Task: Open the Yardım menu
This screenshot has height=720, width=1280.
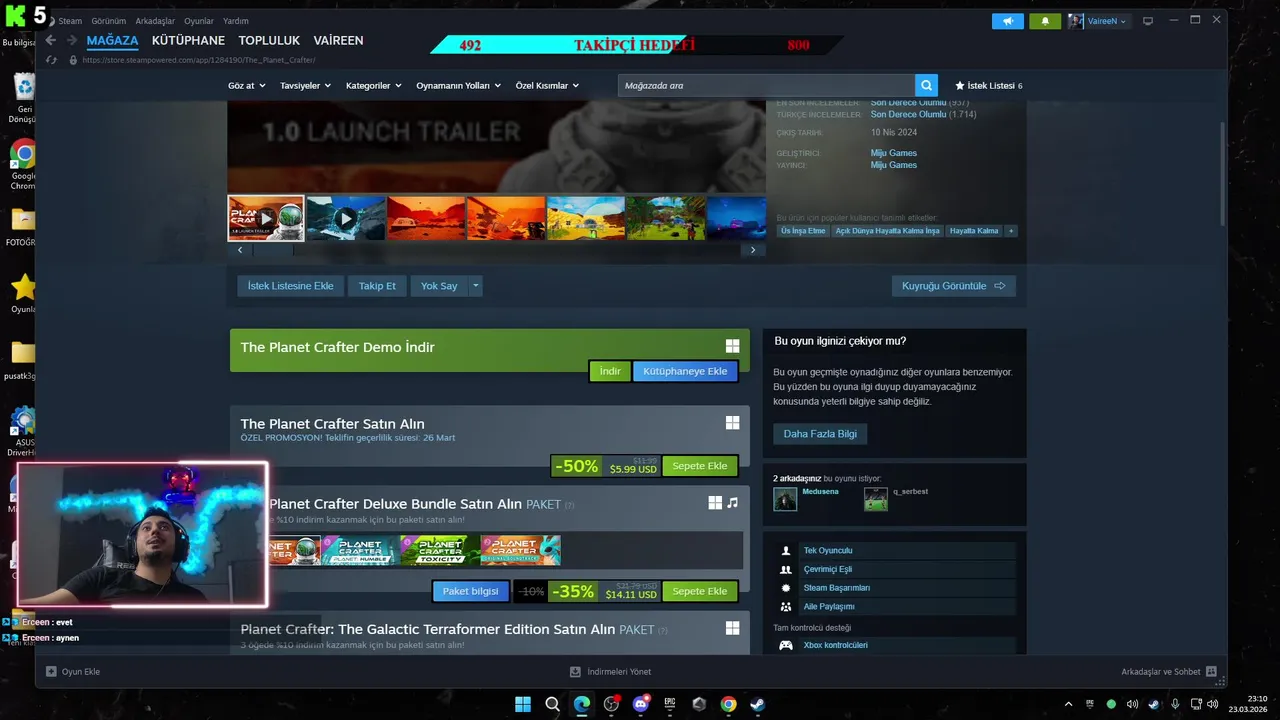Action: tap(235, 21)
